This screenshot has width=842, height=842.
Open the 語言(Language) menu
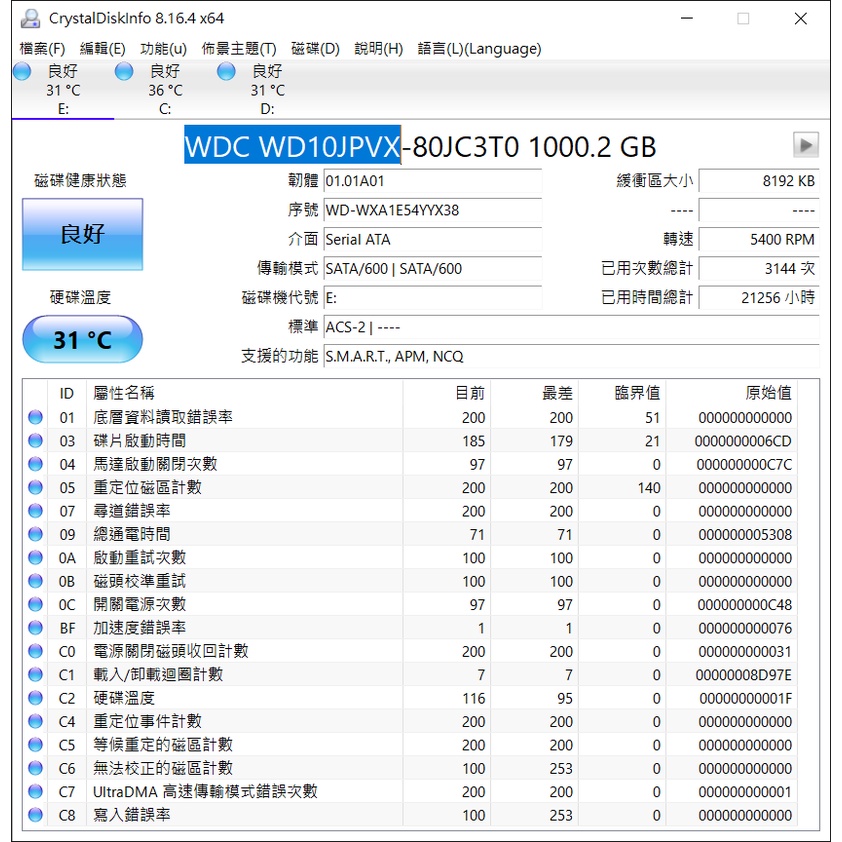click(476, 48)
